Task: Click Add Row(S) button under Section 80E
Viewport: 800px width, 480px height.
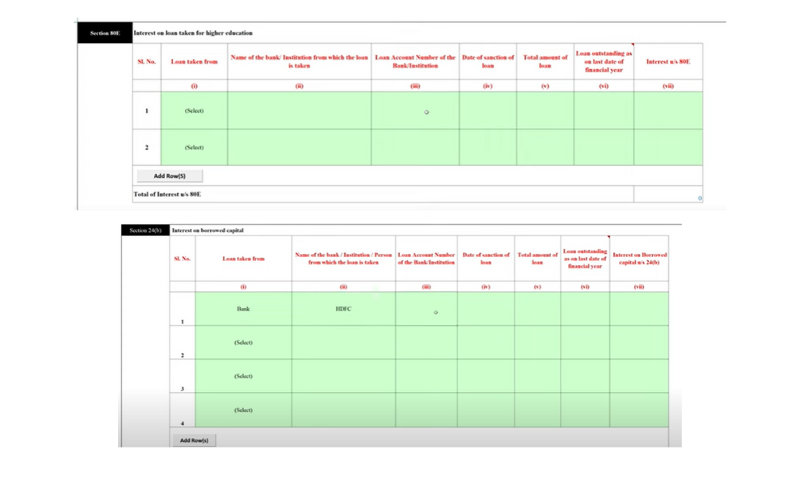Action: pos(169,176)
